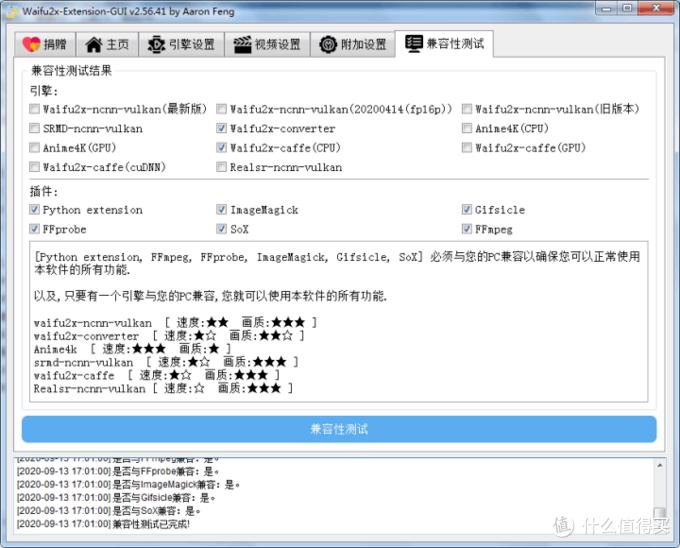Click the gear icon on engine settings tab

(x=156, y=44)
